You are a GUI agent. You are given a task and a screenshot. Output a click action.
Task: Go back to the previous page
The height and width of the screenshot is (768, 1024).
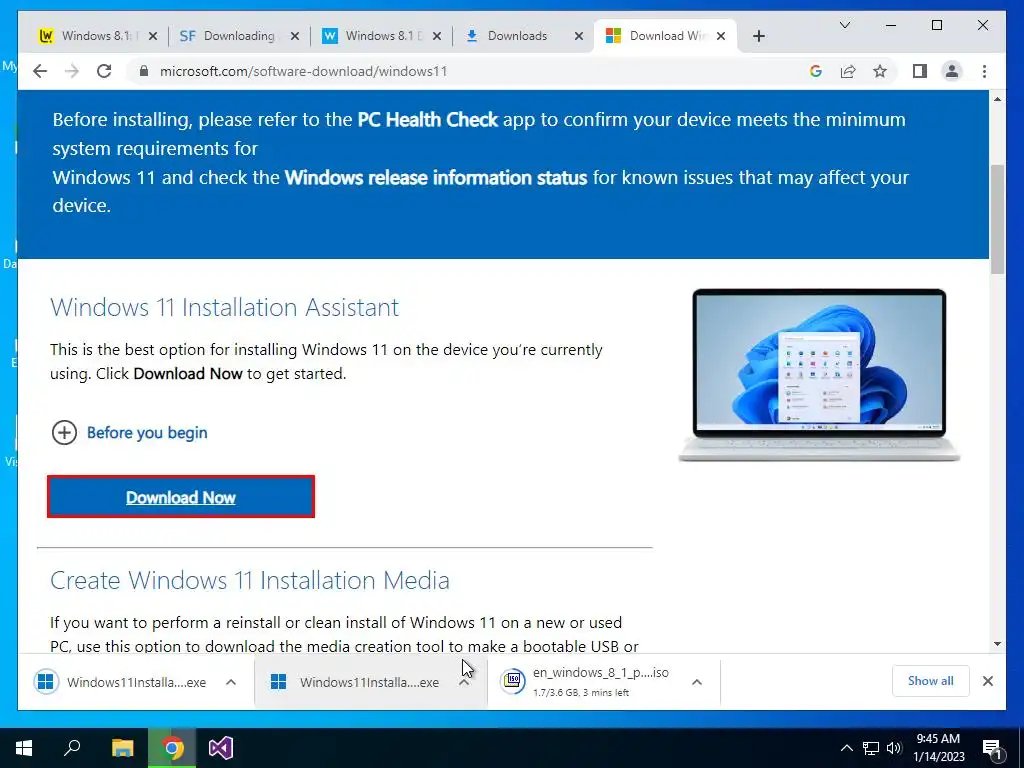(x=40, y=71)
